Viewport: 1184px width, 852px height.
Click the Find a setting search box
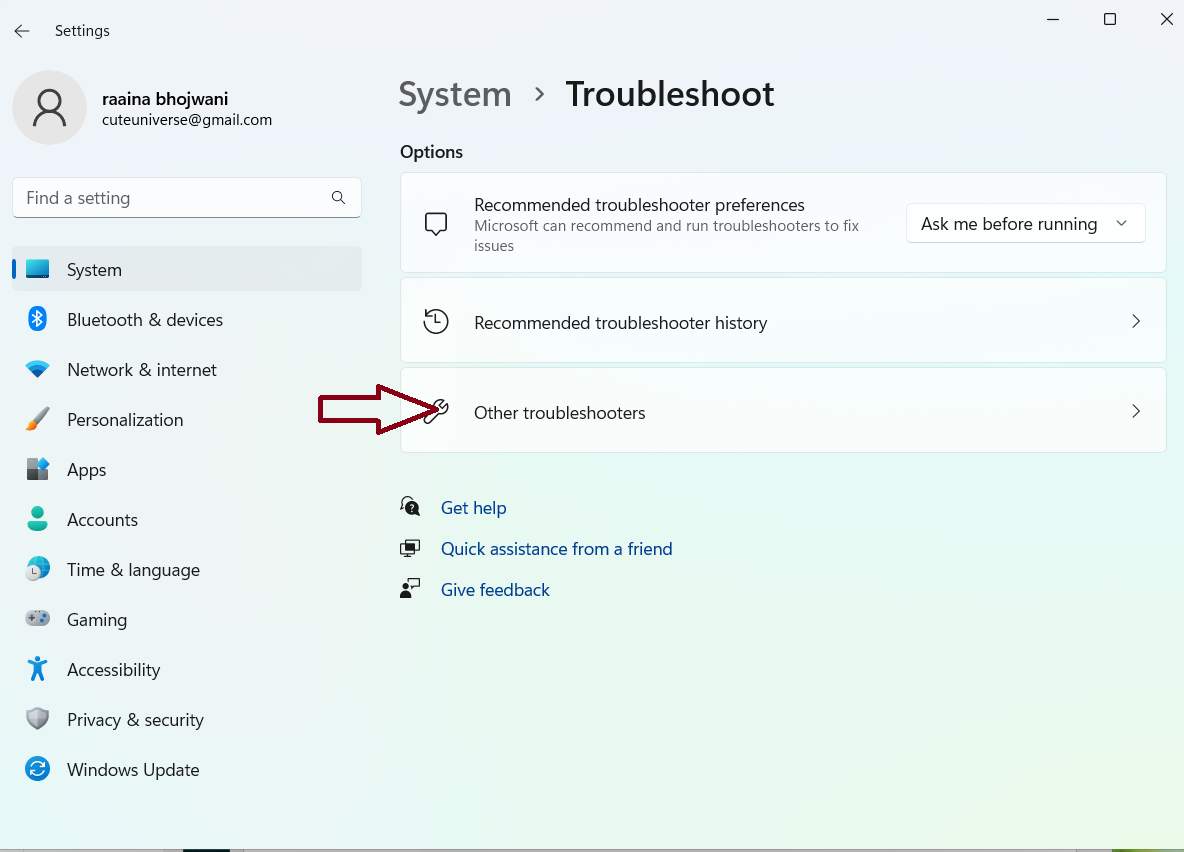tap(175, 198)
